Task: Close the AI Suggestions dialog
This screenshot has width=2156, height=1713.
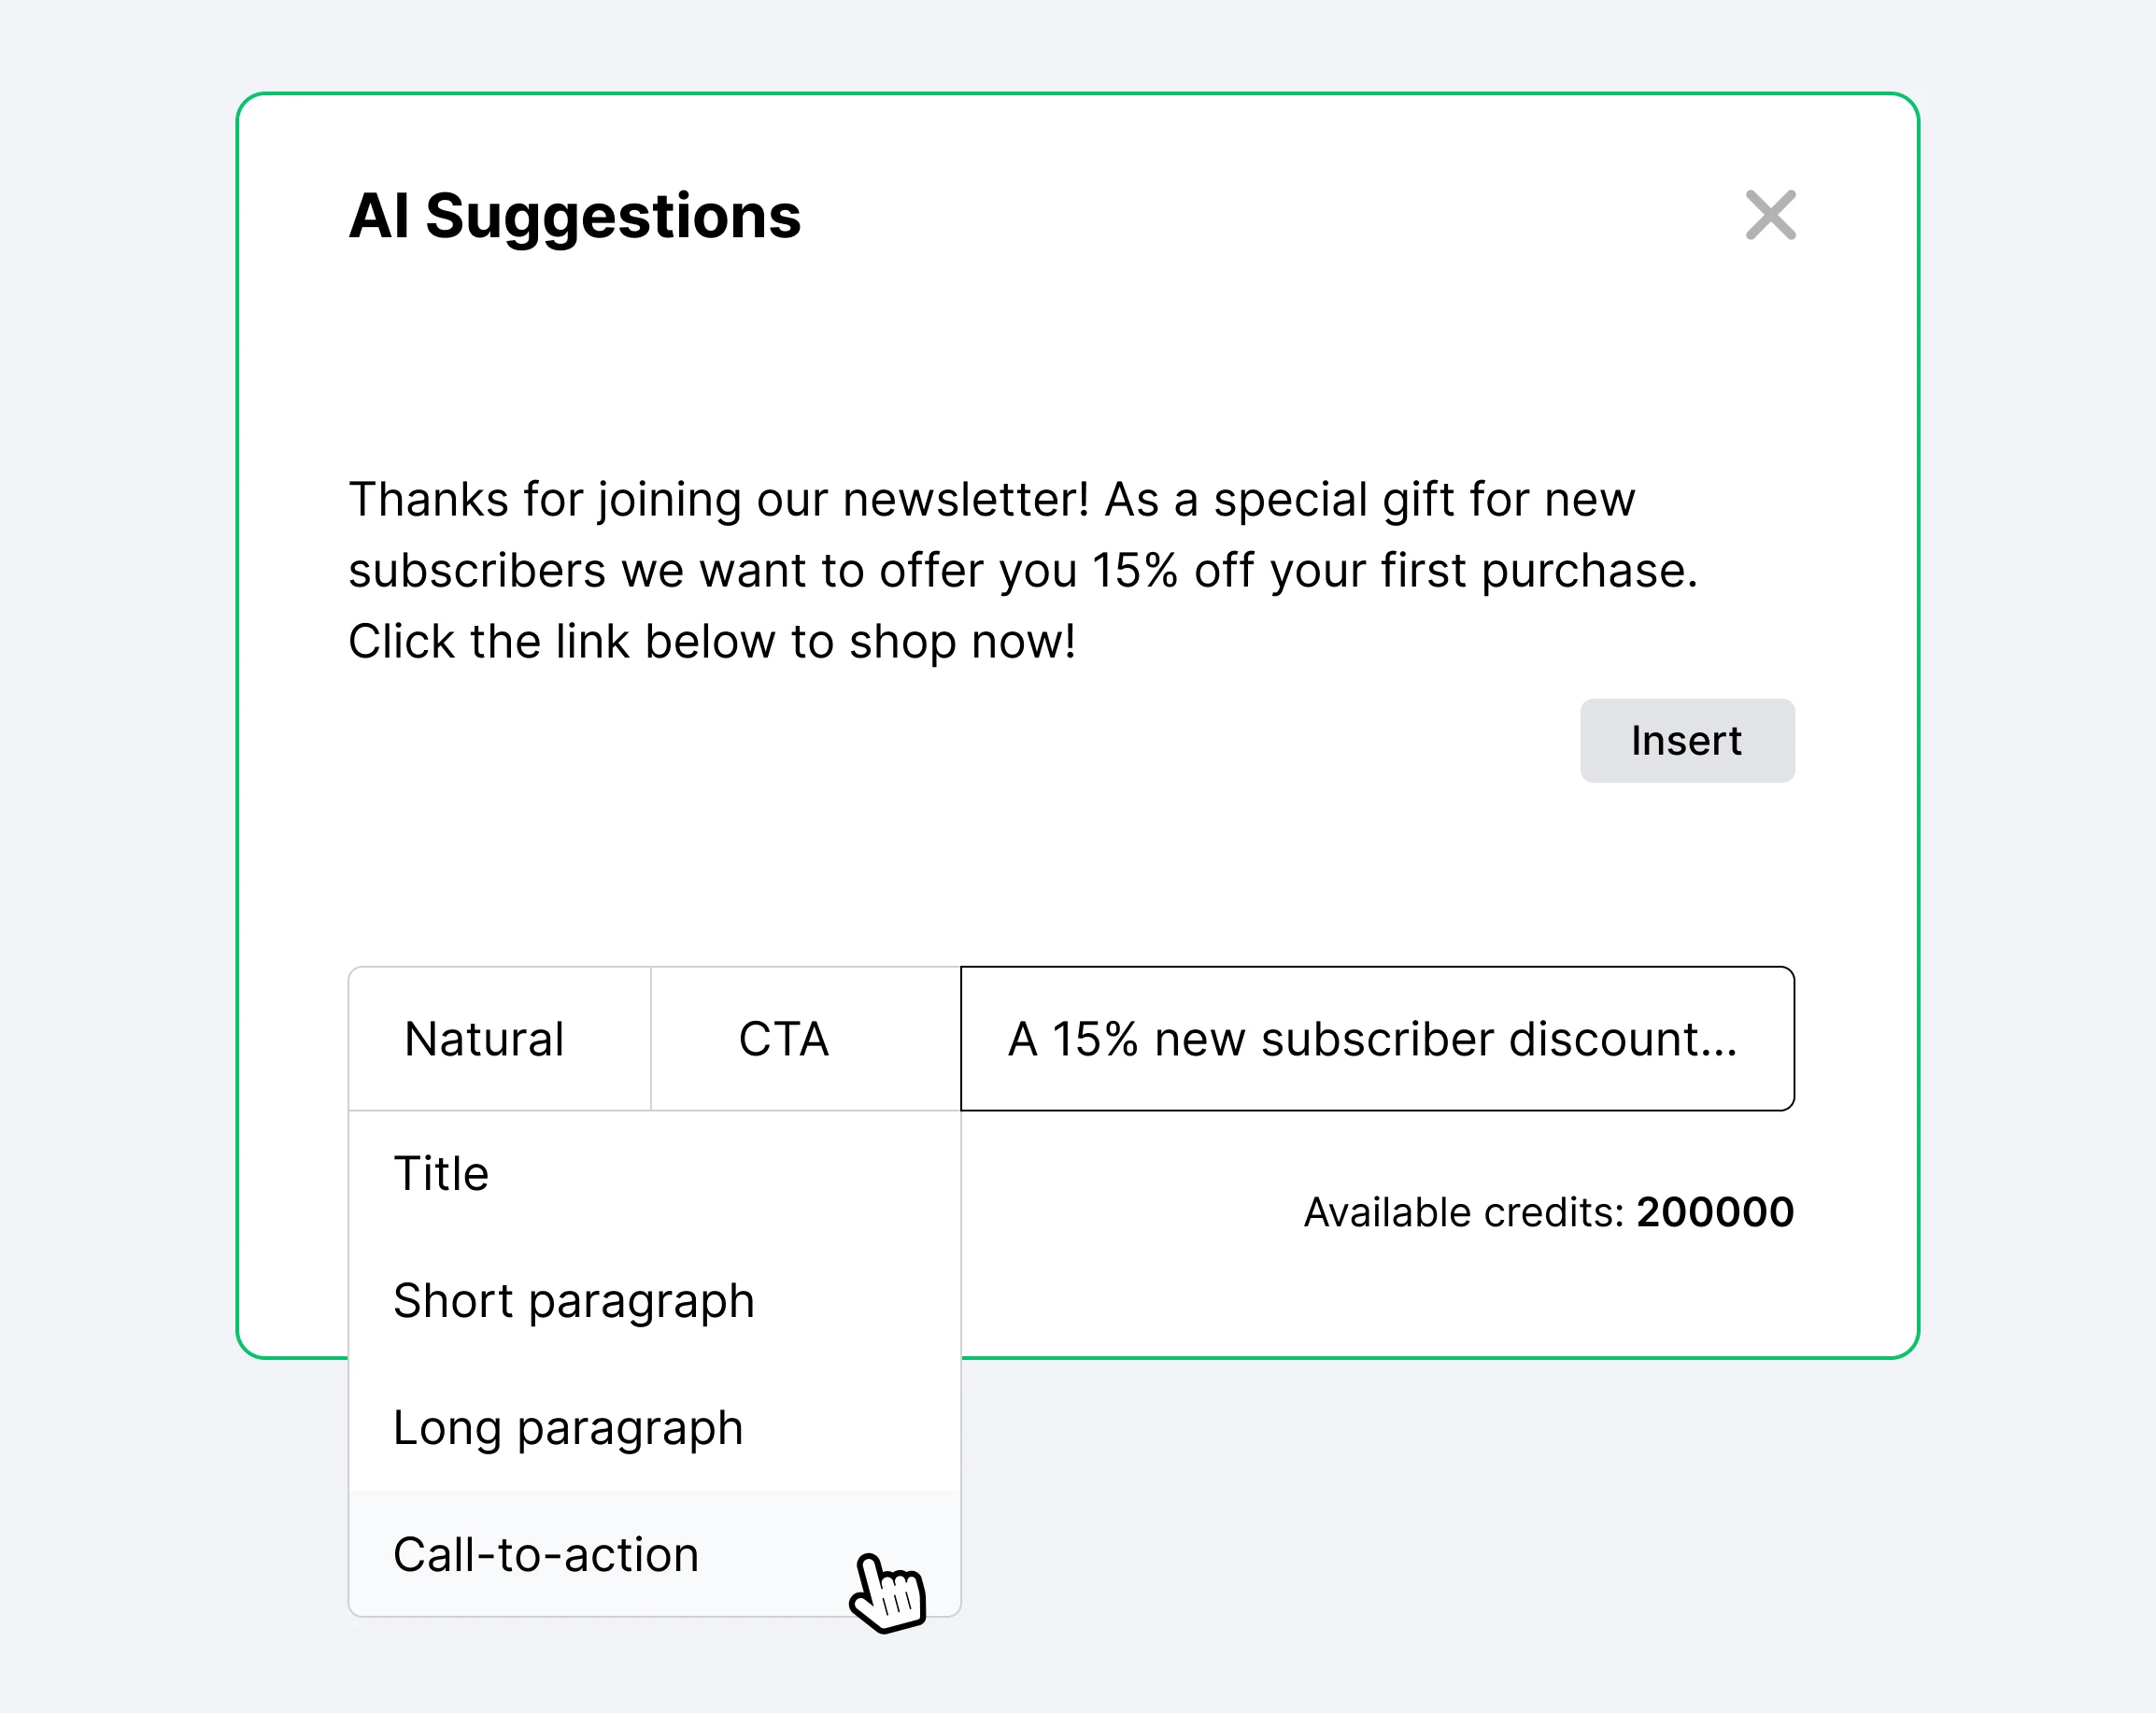Action: [1770, 215]
